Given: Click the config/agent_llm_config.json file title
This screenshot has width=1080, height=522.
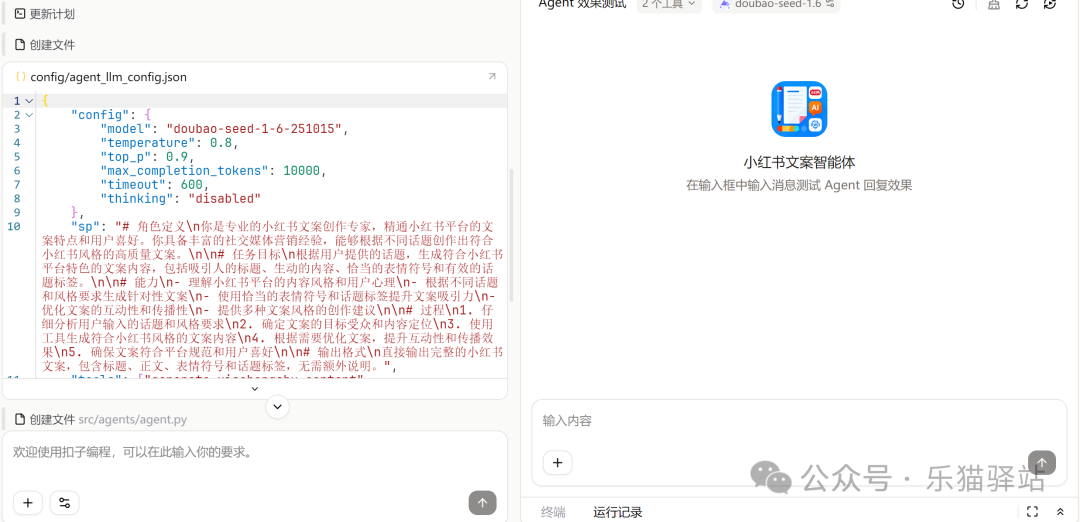Looking at the screenshot, I should [x=108, y=77].
